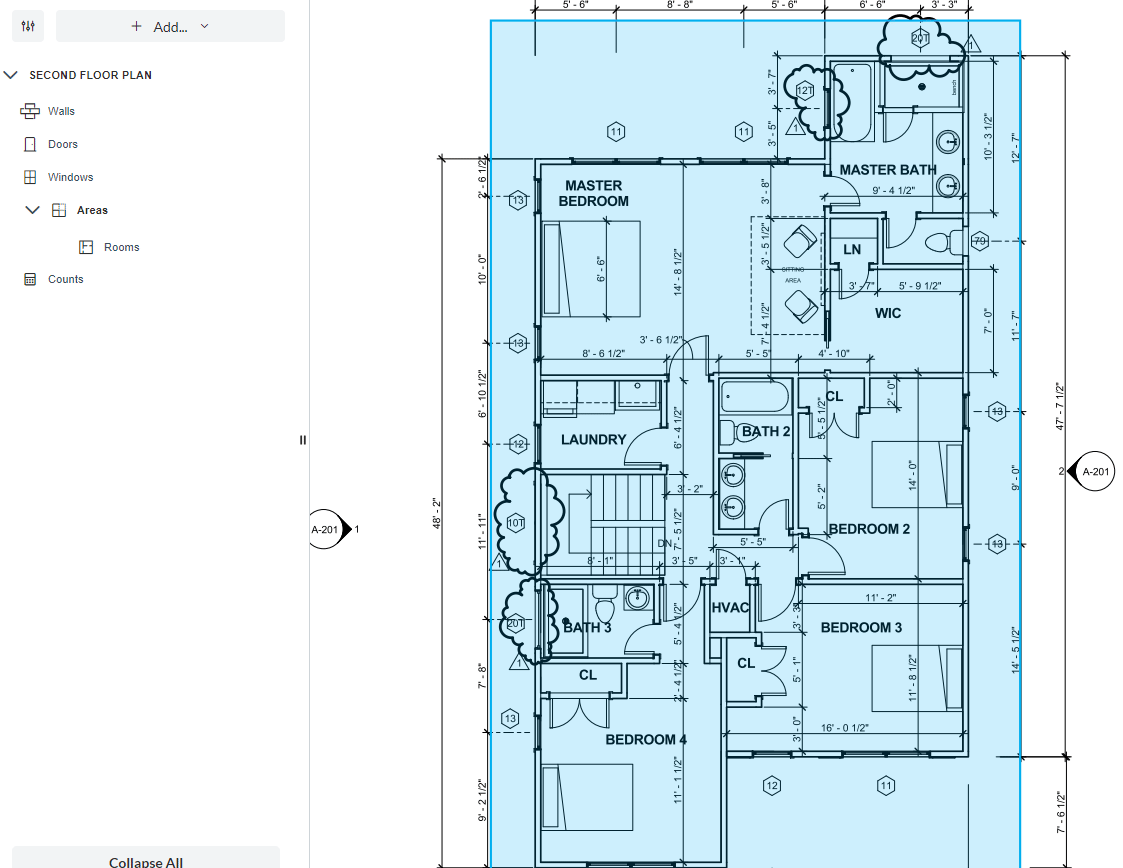Open the Add dropdown chevron arrow
This screenshot has height=868, width=1123.
click(x=205, y=26)
